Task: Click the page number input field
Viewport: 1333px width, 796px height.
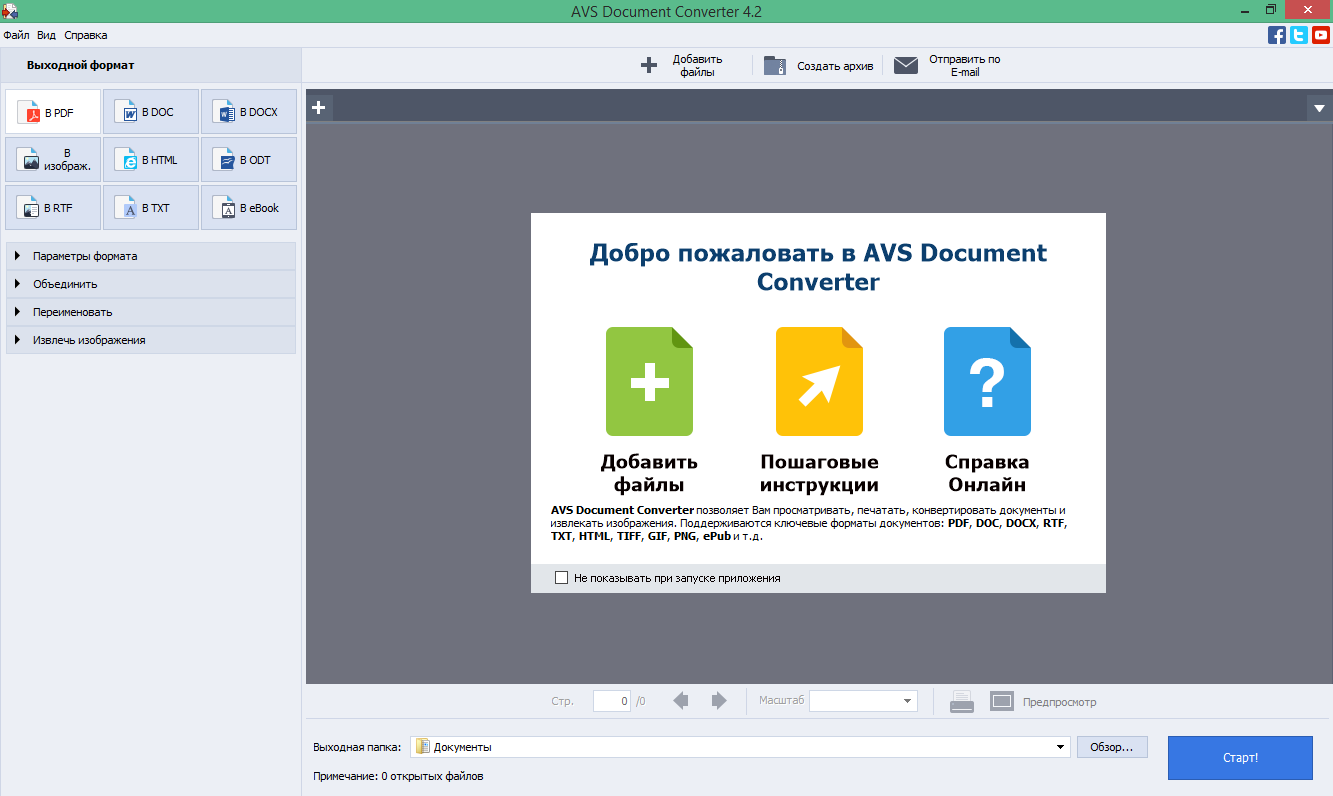Action: (x=612, y=701)
